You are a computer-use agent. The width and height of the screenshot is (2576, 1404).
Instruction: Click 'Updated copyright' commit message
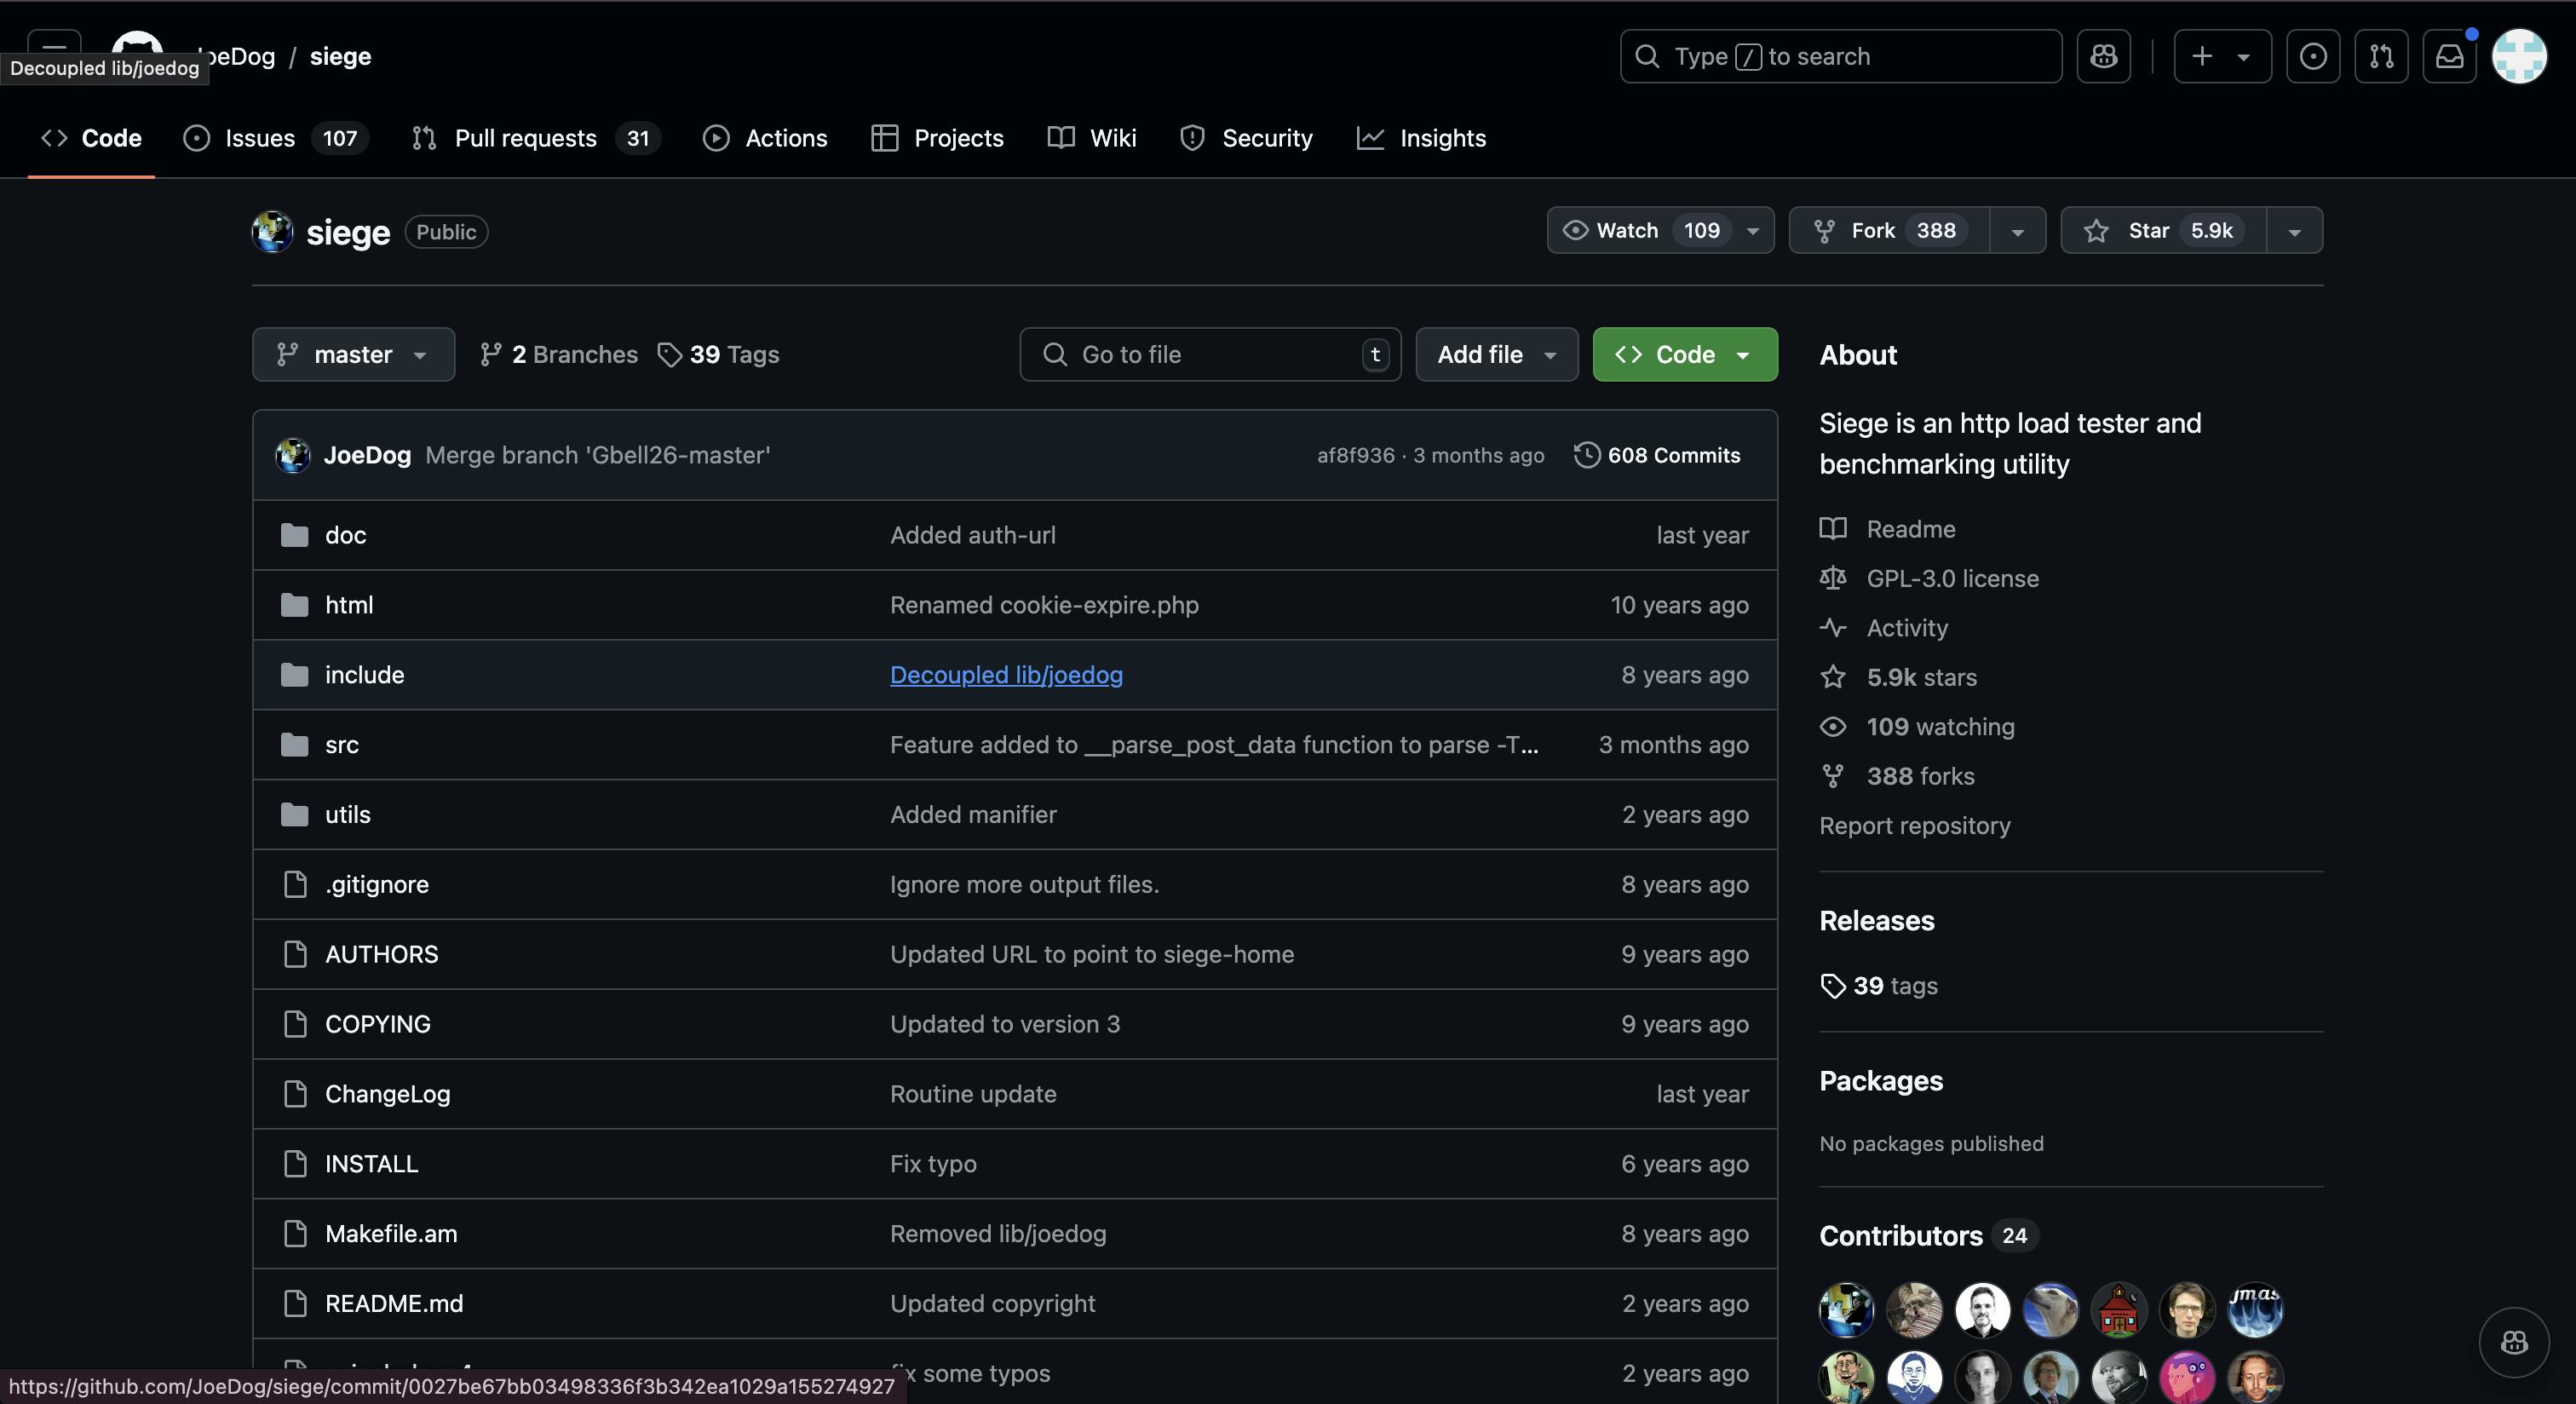click(x=992, y=1303)
